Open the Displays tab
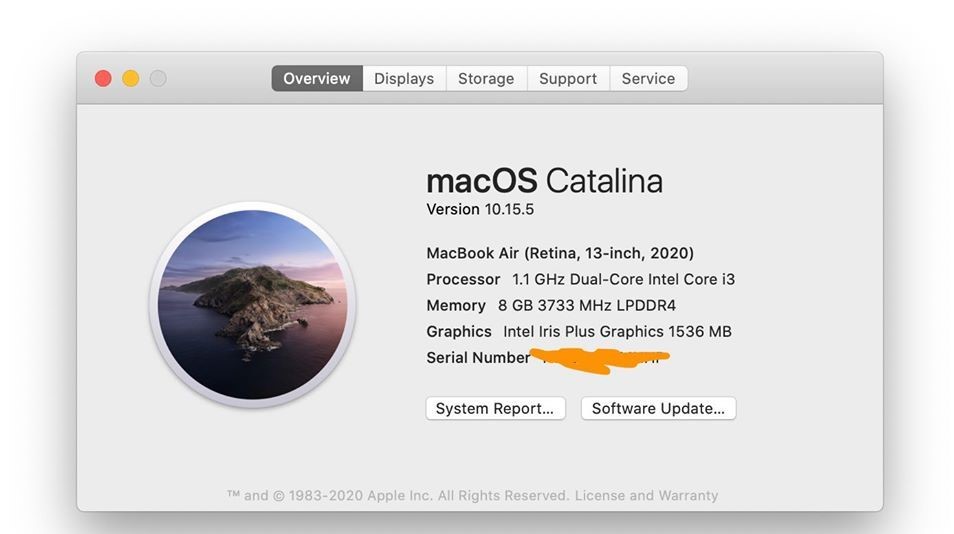Screen dimensions: 954x534 click(x=404, y=78)
